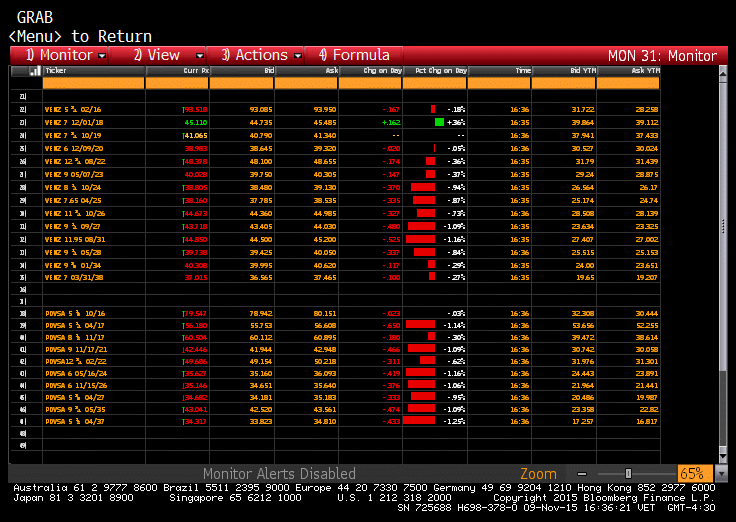
Task: Click the +.162 change on day value
Action: (x=391, y=123)
